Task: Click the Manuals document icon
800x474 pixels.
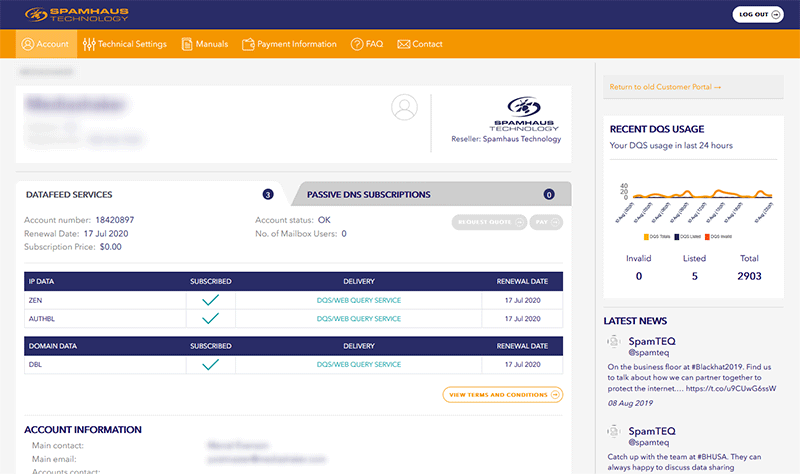Action: 187,44
